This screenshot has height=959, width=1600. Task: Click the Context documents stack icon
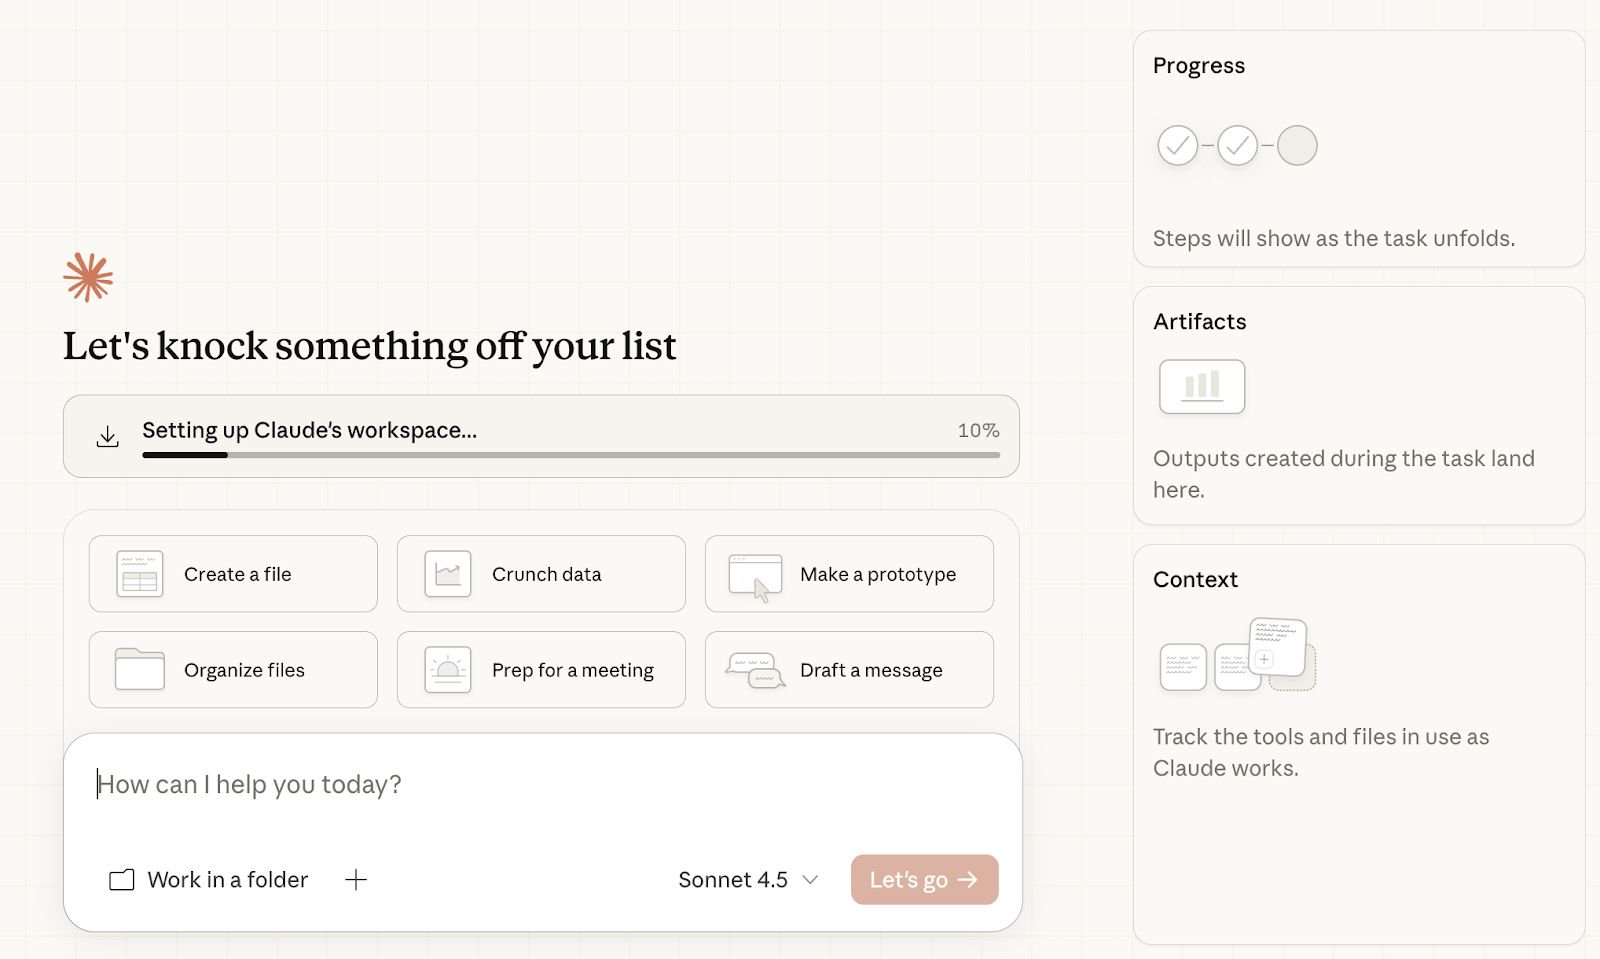(1237, 656)
